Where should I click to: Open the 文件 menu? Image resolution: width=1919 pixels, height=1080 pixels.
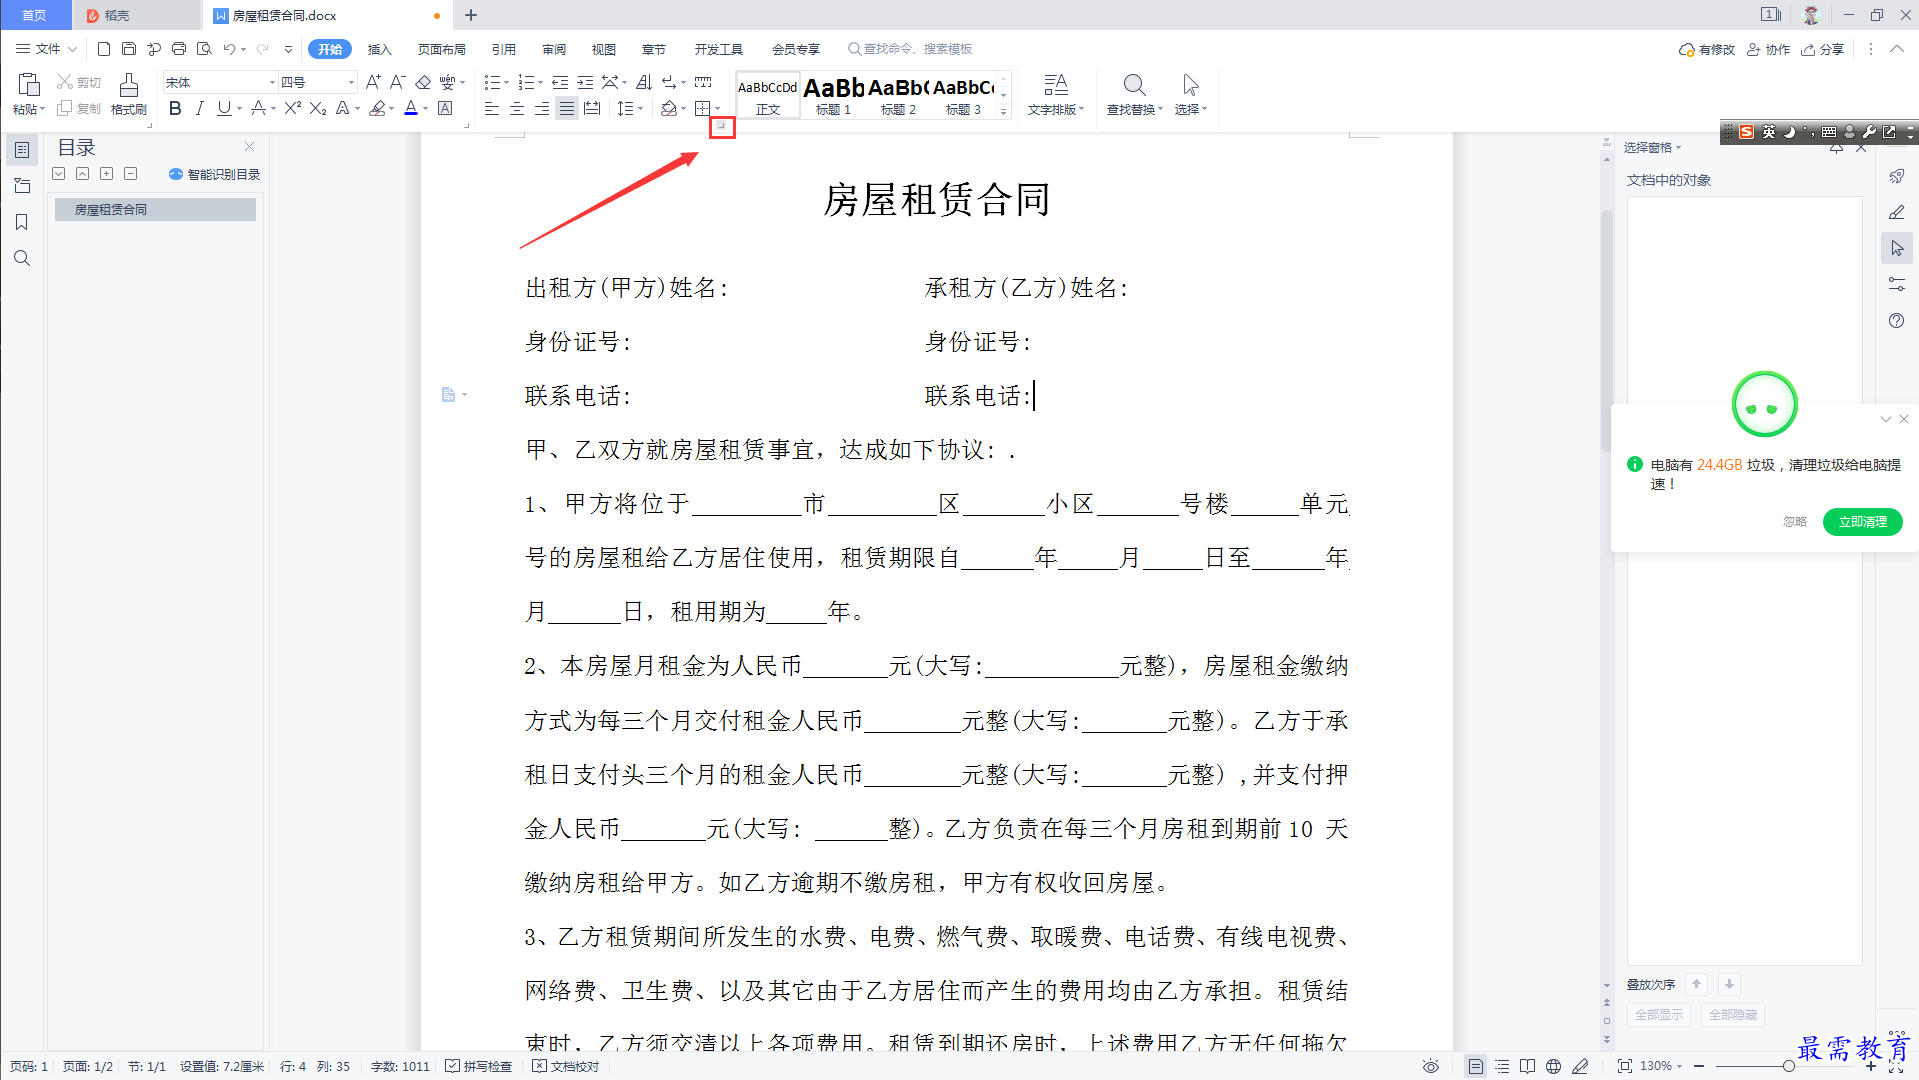coord(46,49)
